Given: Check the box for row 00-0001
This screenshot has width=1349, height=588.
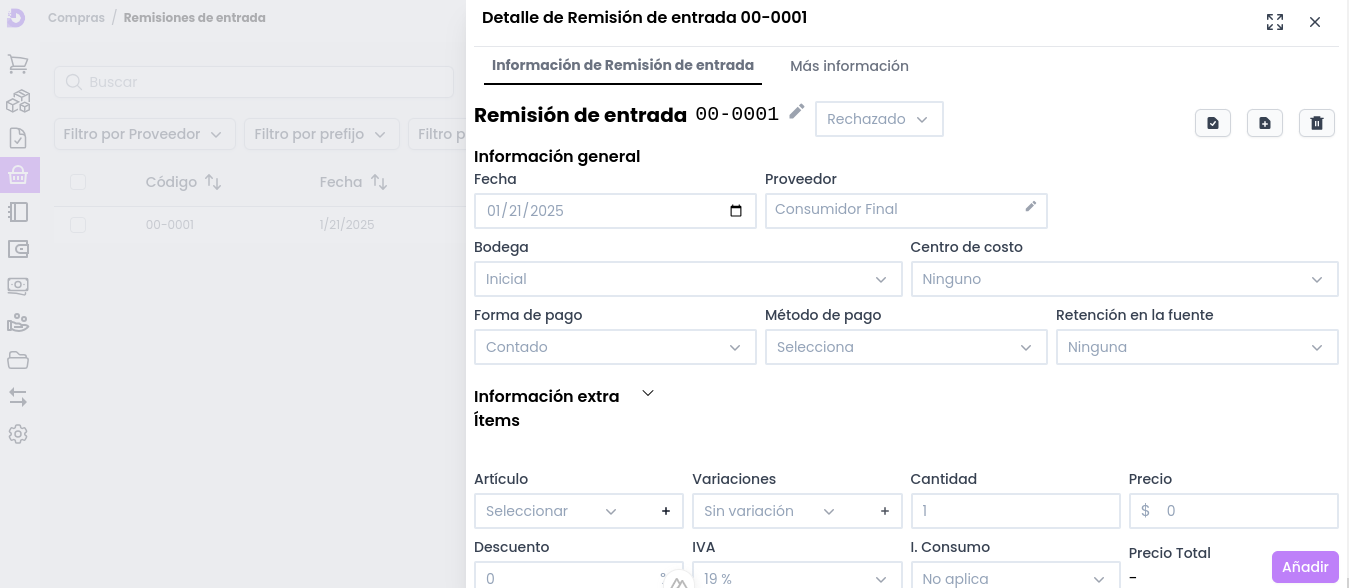Looking at the screenshot, I should 78,225.
